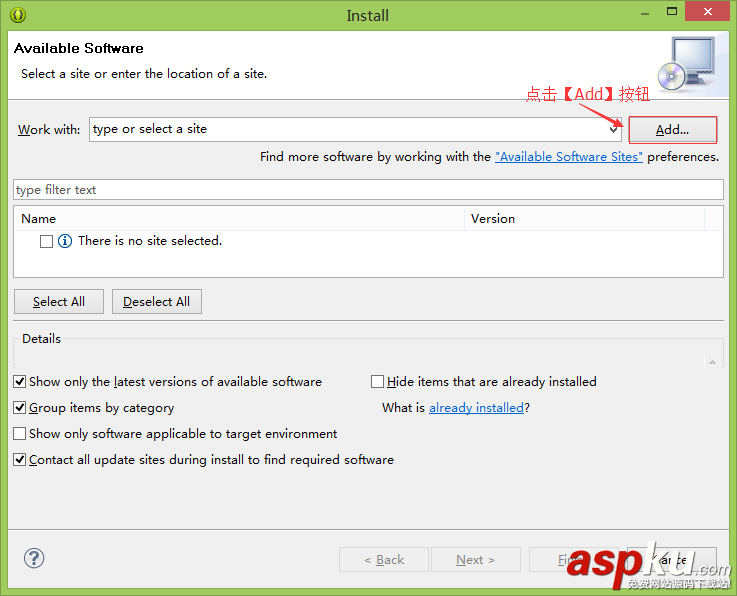737x596 pixels.
Task: Open the Available Software Sites link
Action: click(x=569, y=157)
